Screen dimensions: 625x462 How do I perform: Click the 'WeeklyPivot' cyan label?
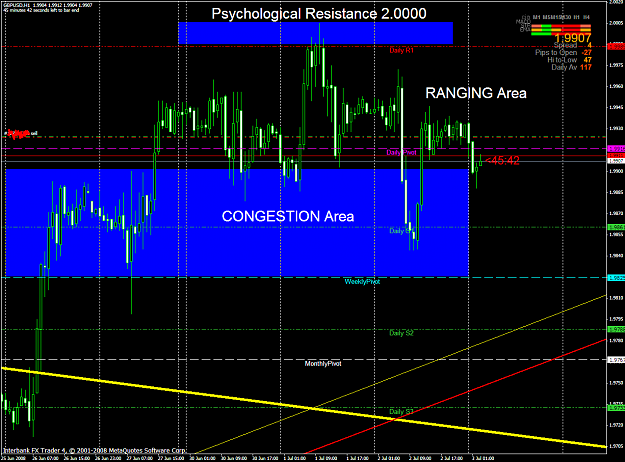click(362, 281)
